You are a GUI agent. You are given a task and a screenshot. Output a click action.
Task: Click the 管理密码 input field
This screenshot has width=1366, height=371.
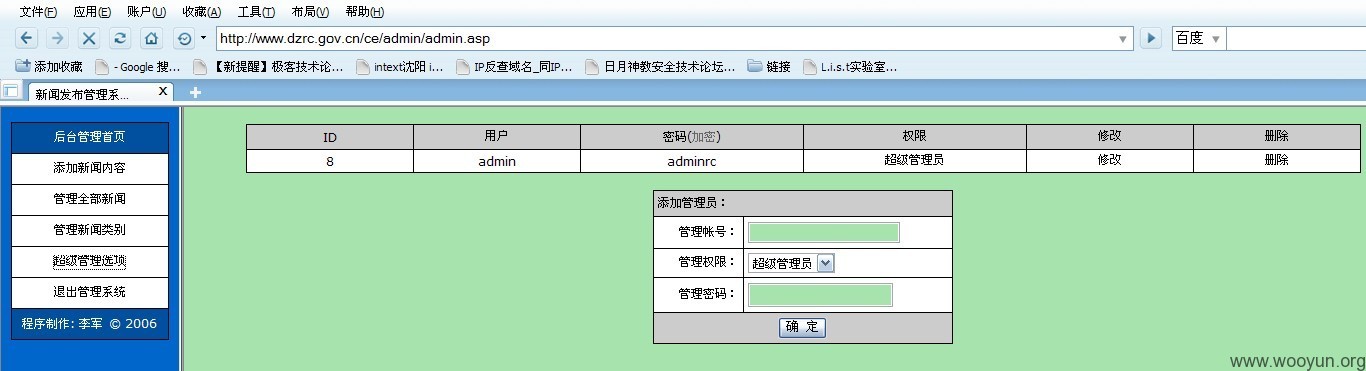tap(820, 294)
